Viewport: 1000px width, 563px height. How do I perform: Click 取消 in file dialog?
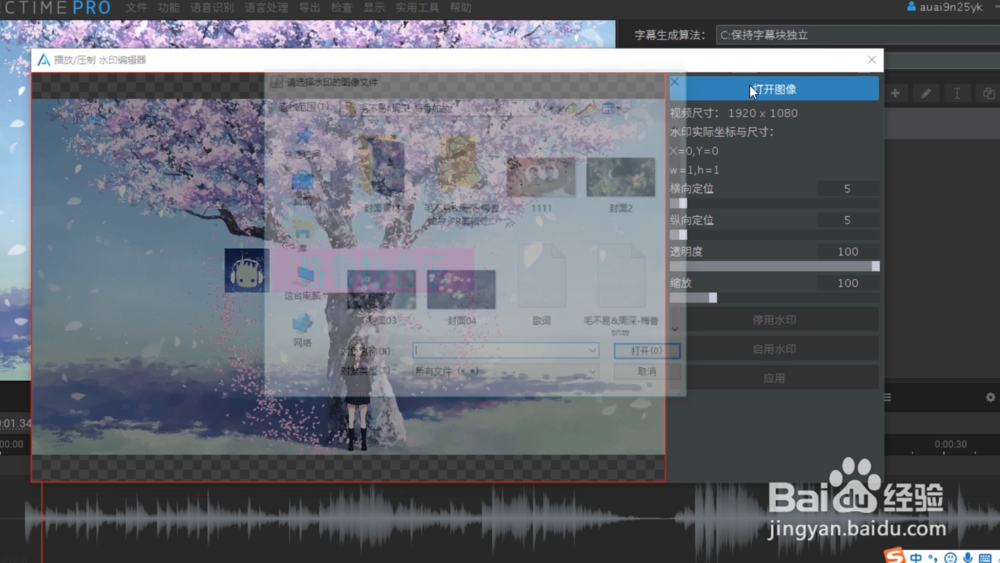(647, 371)
